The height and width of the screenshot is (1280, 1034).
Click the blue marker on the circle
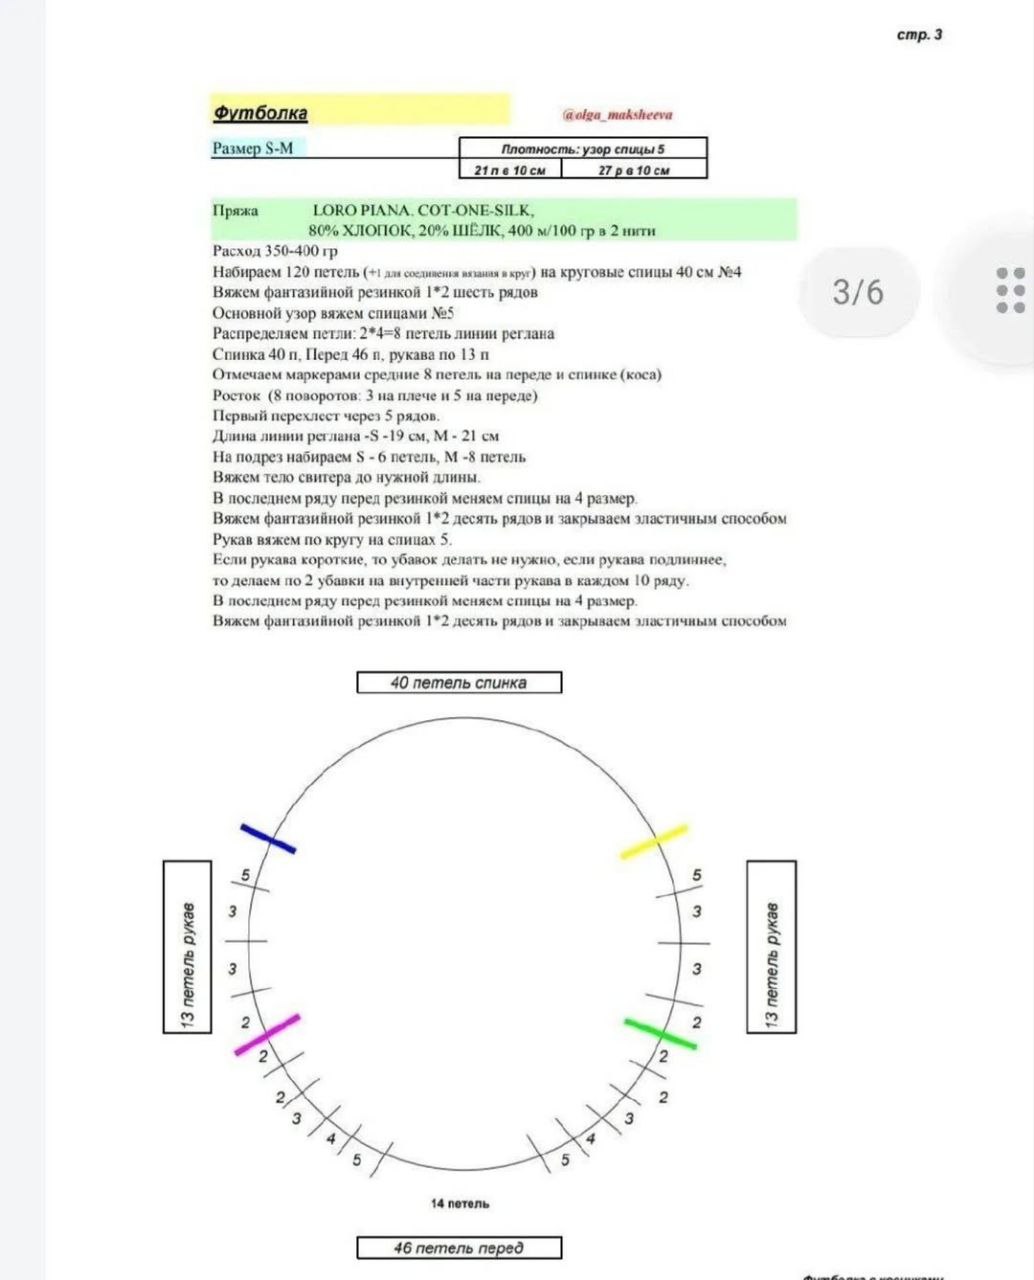click(268, 839)
